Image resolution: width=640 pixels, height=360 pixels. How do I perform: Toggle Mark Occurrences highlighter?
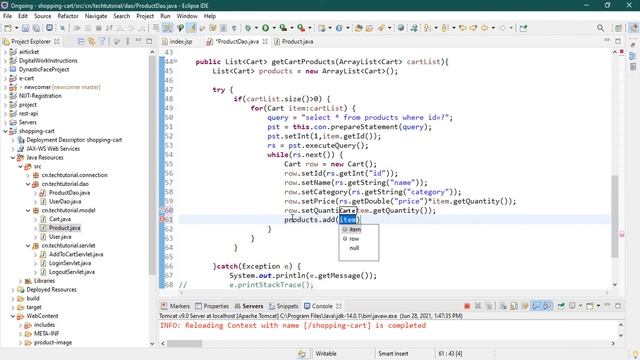coord(191,28)
